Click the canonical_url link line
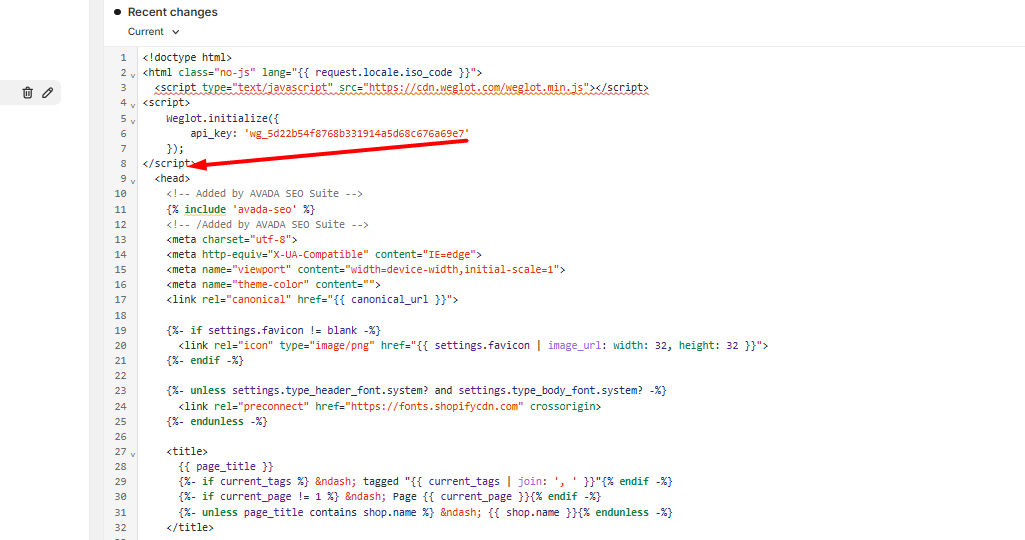Viewport: 1025px width, 540px height. [x=312, y=299]
